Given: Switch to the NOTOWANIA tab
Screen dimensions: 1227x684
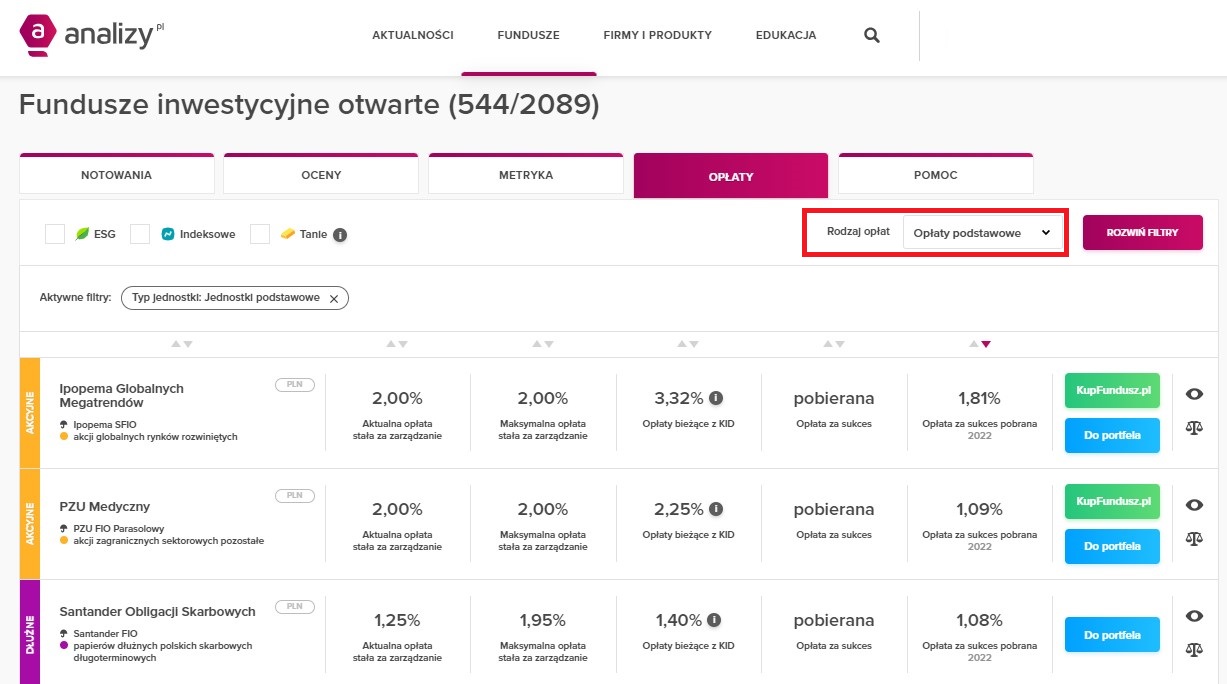Looking at the screenshot, I should click(117, 175).
